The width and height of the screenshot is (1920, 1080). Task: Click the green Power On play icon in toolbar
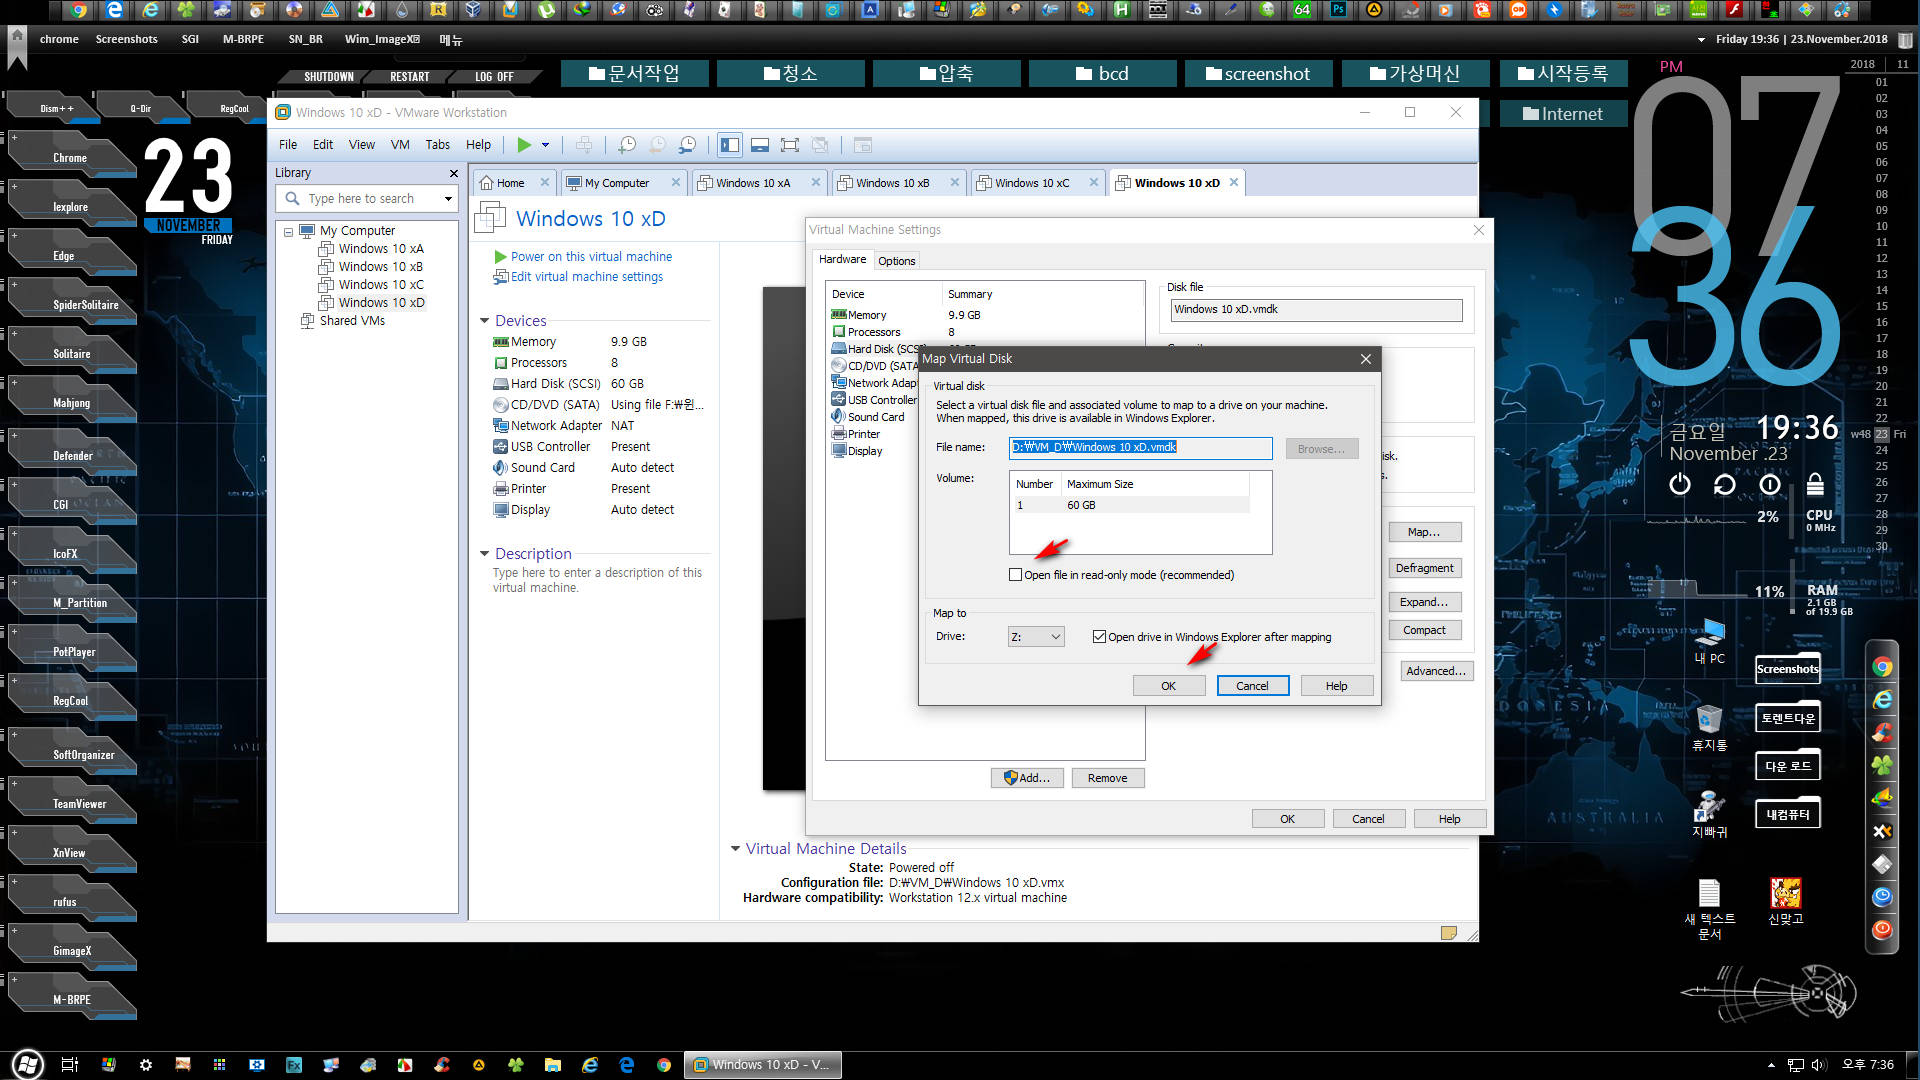[524, 145]
